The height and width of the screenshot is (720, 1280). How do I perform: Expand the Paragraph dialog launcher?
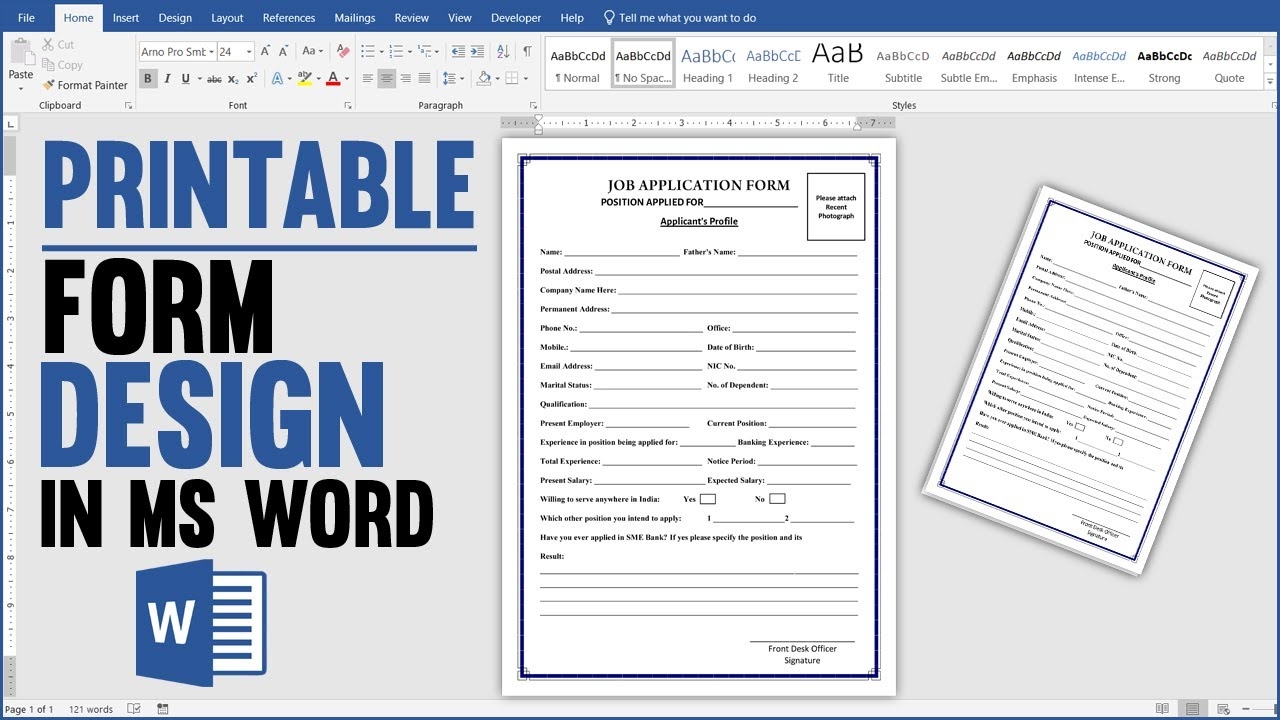pyautogui.click(x=534, y=105)
